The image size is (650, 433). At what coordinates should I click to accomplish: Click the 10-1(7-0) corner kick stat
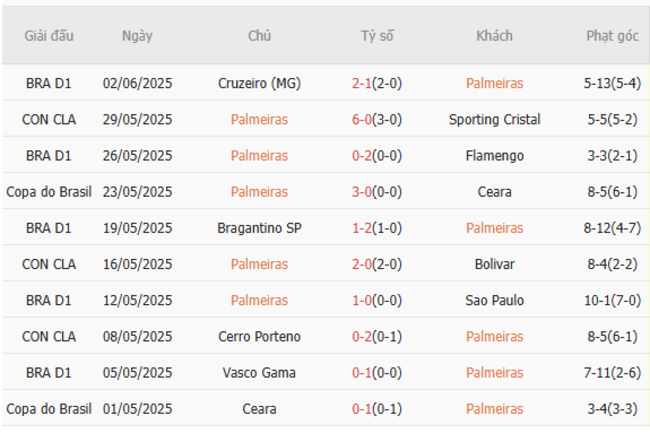(612, 300)
